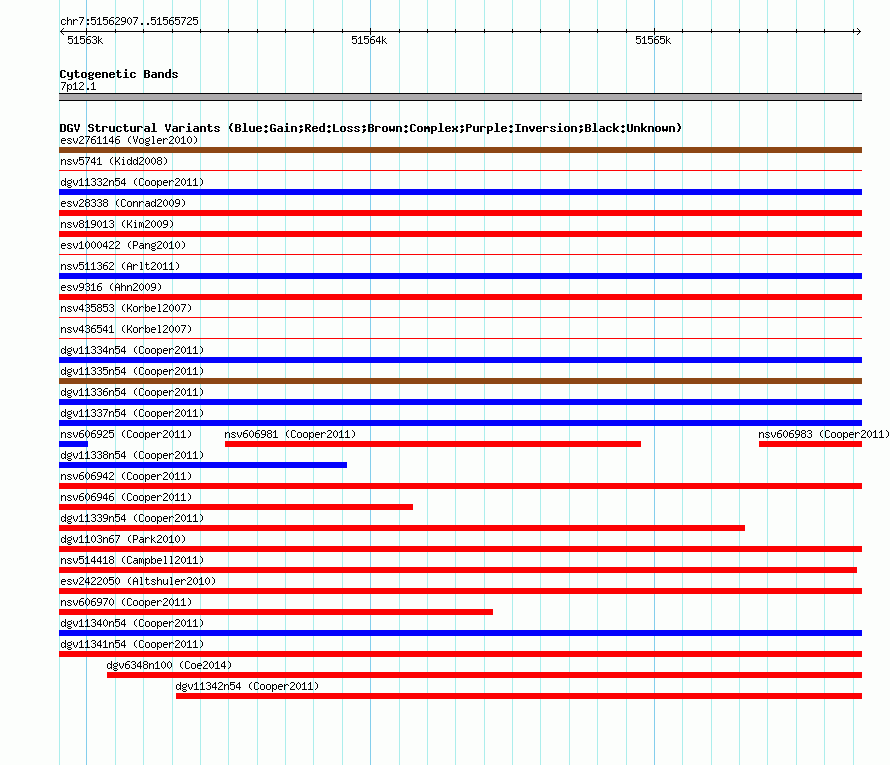Select the nsv5741 (Kidd2008) label

coord(114,161)
